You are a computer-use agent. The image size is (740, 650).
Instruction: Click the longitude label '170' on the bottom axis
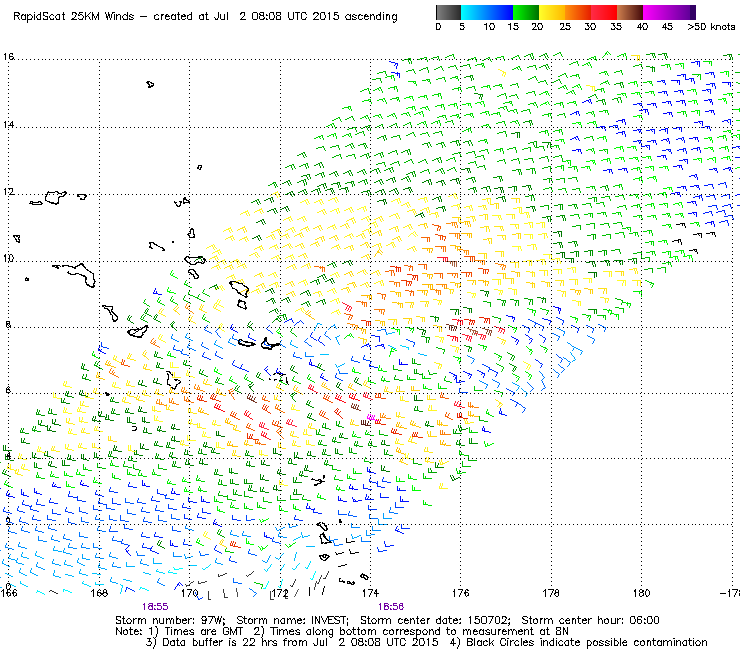[190, 593]
